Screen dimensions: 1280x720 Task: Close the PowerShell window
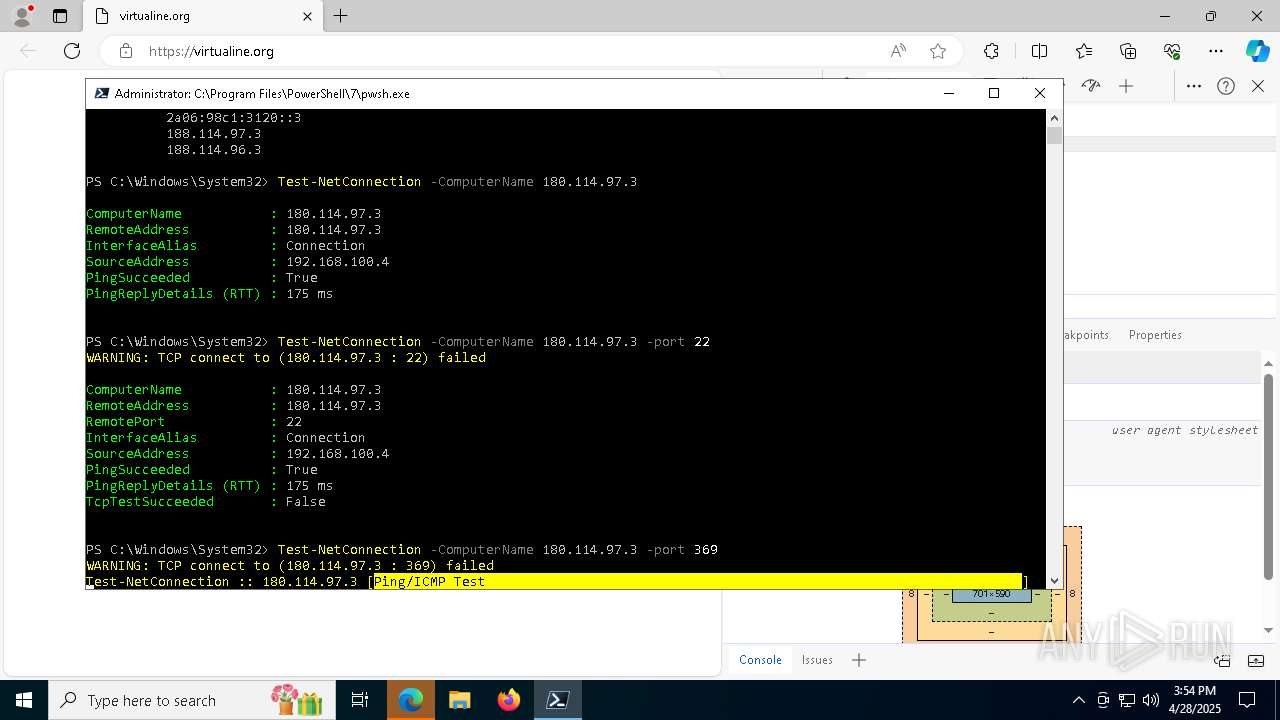(x=1039, y=93)
